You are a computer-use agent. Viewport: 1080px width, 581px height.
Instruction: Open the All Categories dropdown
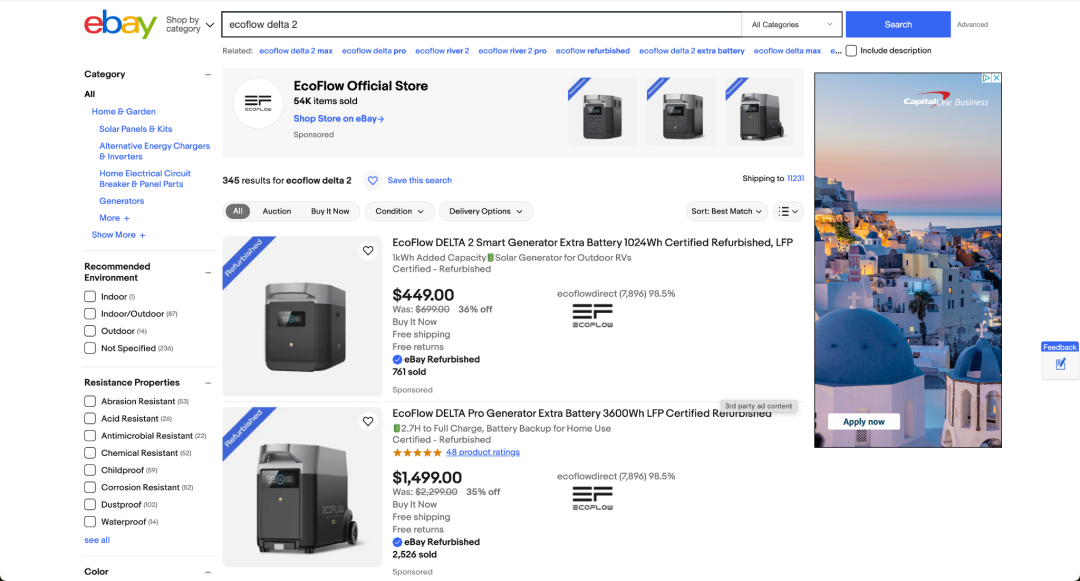click(x=792, y=25)
